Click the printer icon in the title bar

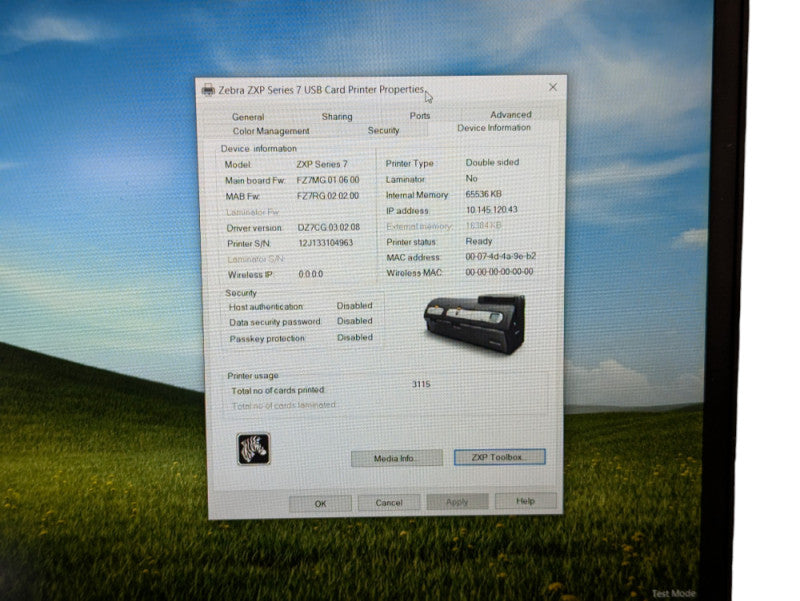click(208, 90)
